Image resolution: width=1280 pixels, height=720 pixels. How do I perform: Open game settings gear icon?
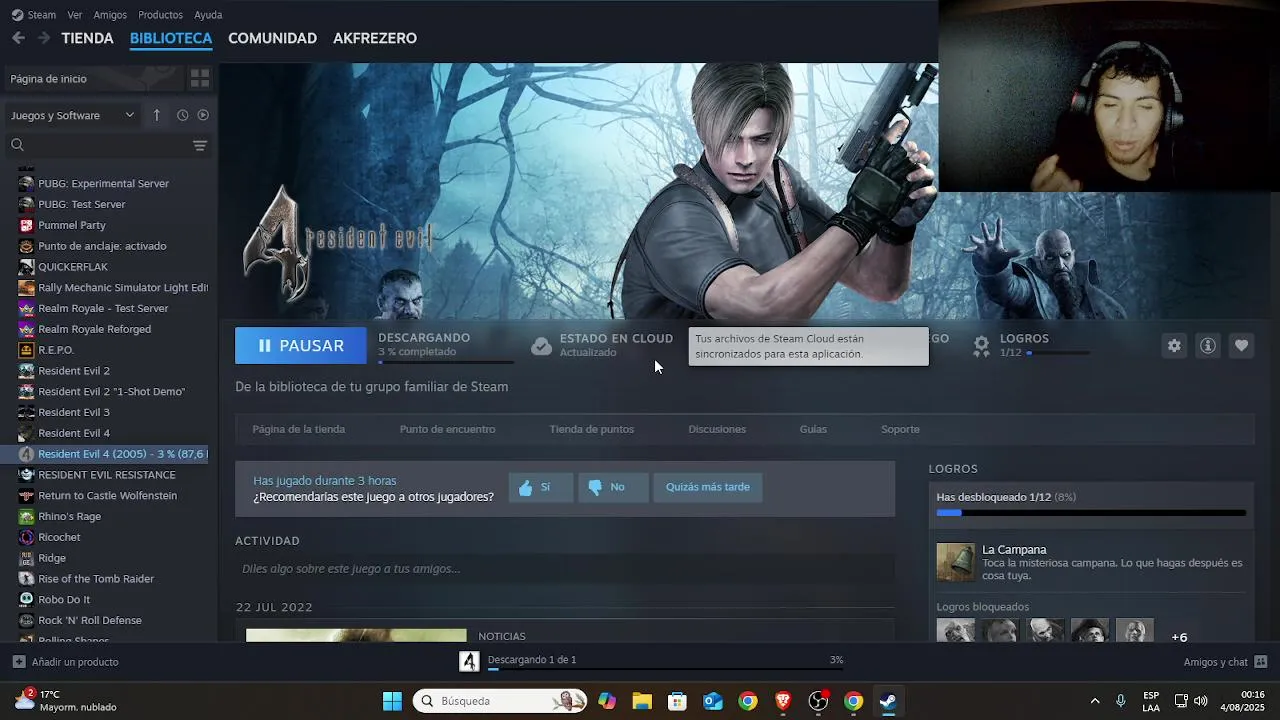pos(1174,345)
